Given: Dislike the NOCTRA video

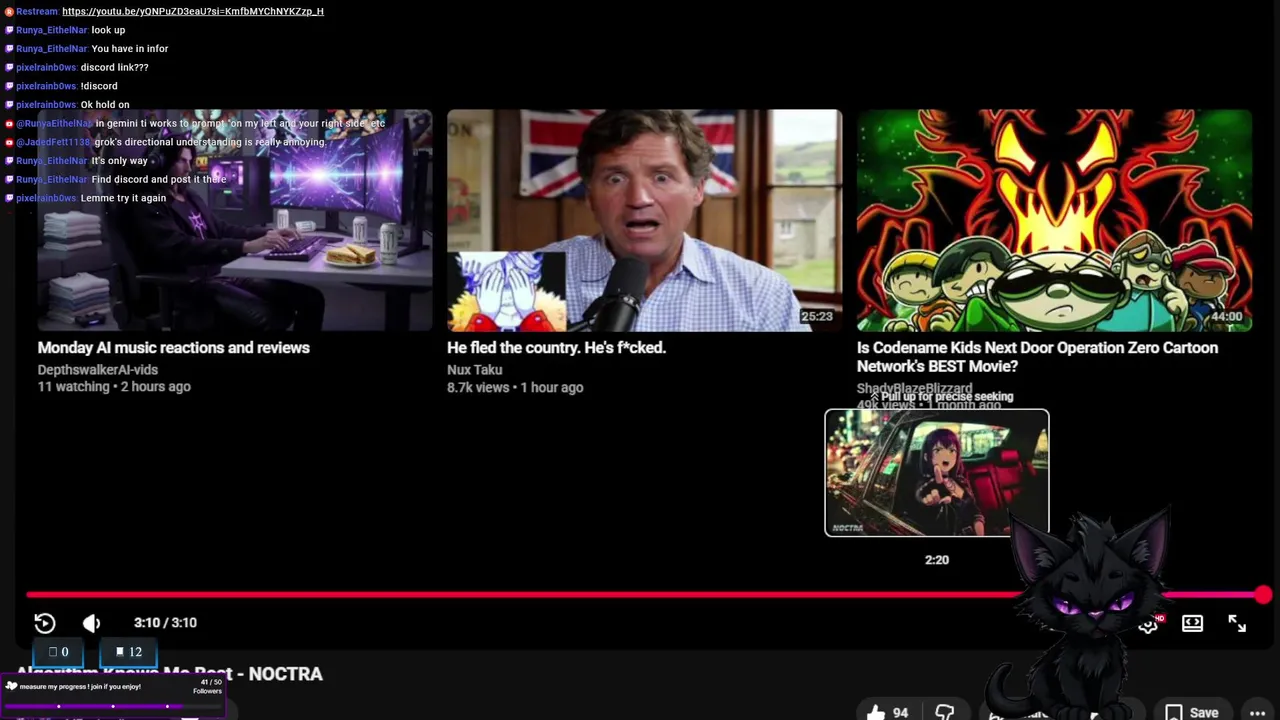Looking at the screenshot, I should click(x=945, y=712).
